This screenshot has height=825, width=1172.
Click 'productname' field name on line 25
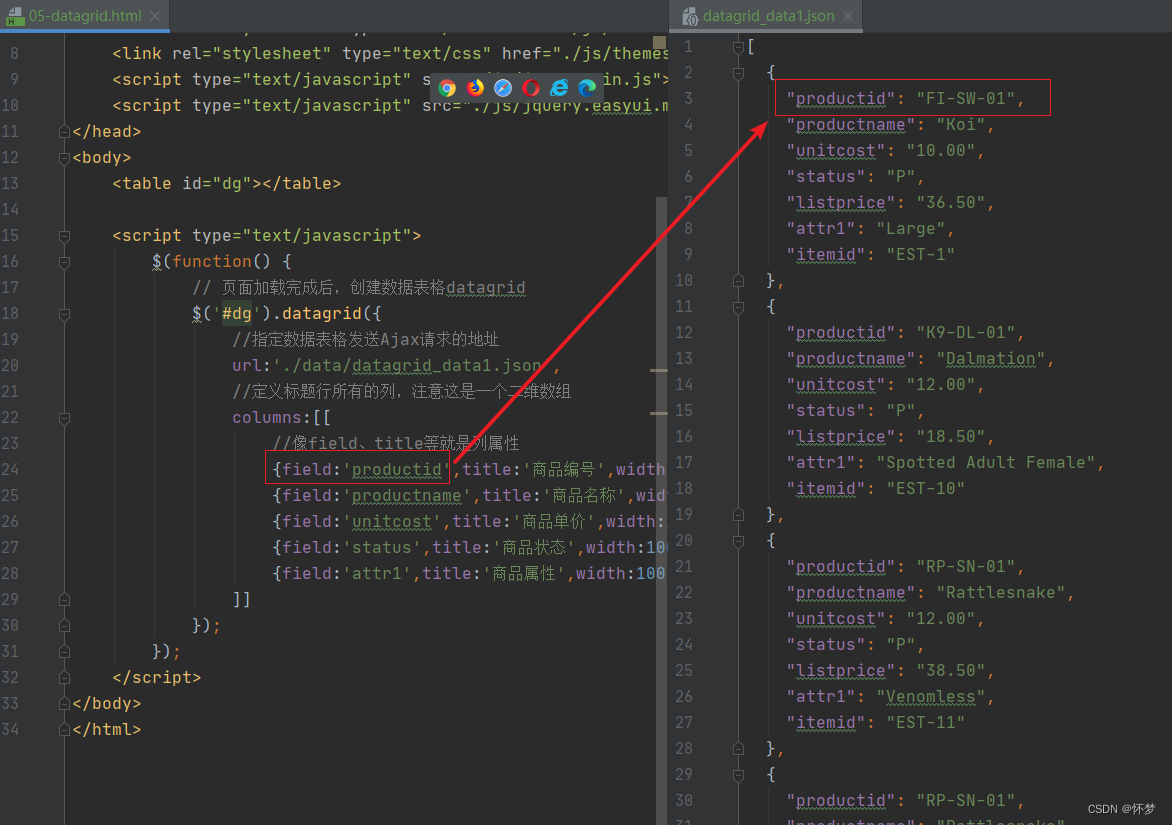point(407,495)
